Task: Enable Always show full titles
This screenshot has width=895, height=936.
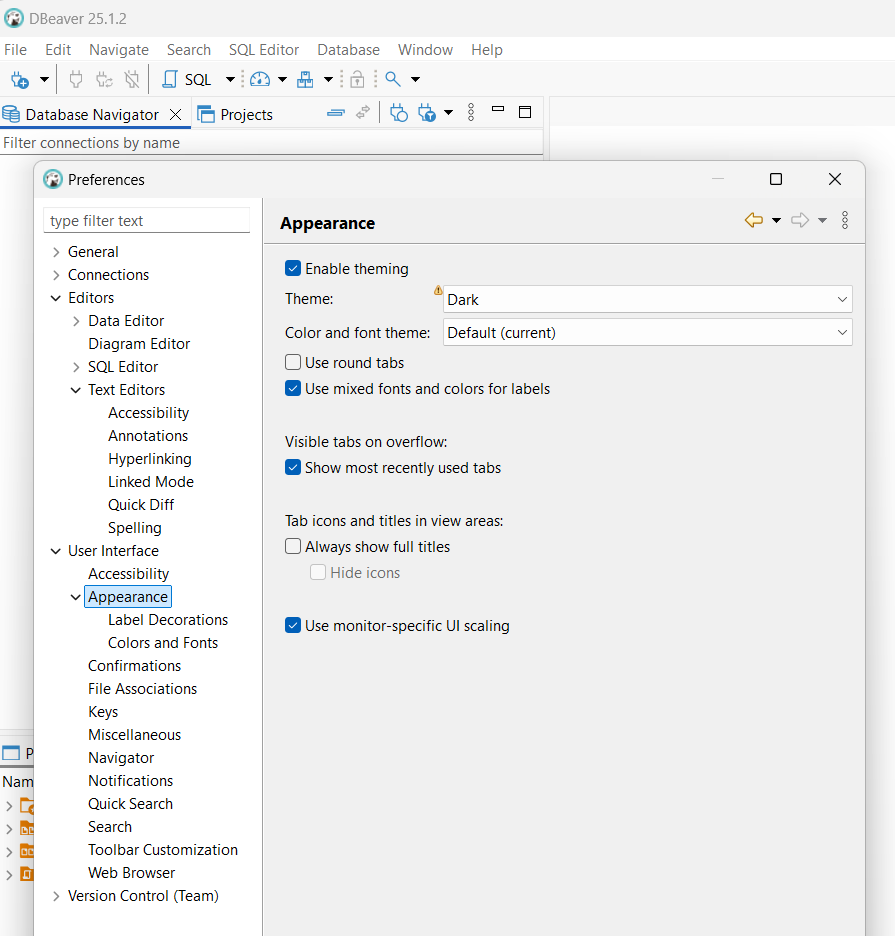Action: pyautogui.click(x=293, y=546)
